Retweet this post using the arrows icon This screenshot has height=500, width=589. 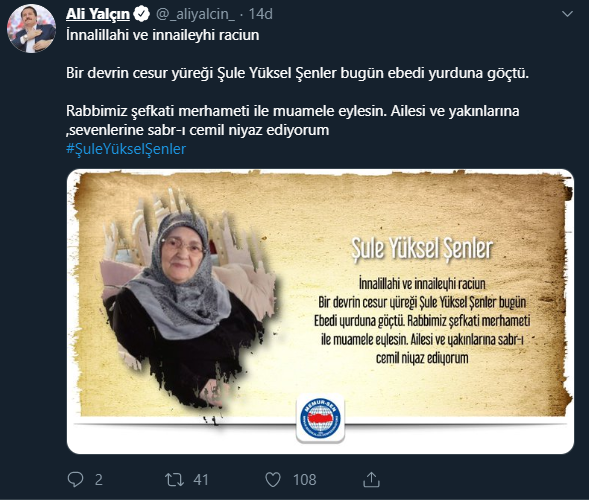click(x=174, y=480)
